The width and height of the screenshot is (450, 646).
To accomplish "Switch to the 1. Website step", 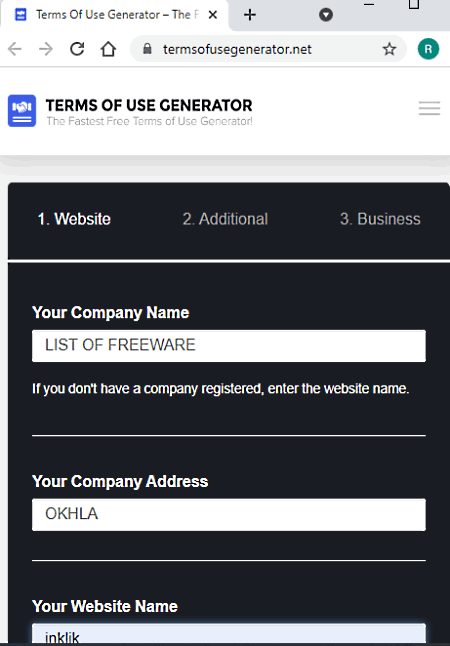I will [x=74, y=219].
